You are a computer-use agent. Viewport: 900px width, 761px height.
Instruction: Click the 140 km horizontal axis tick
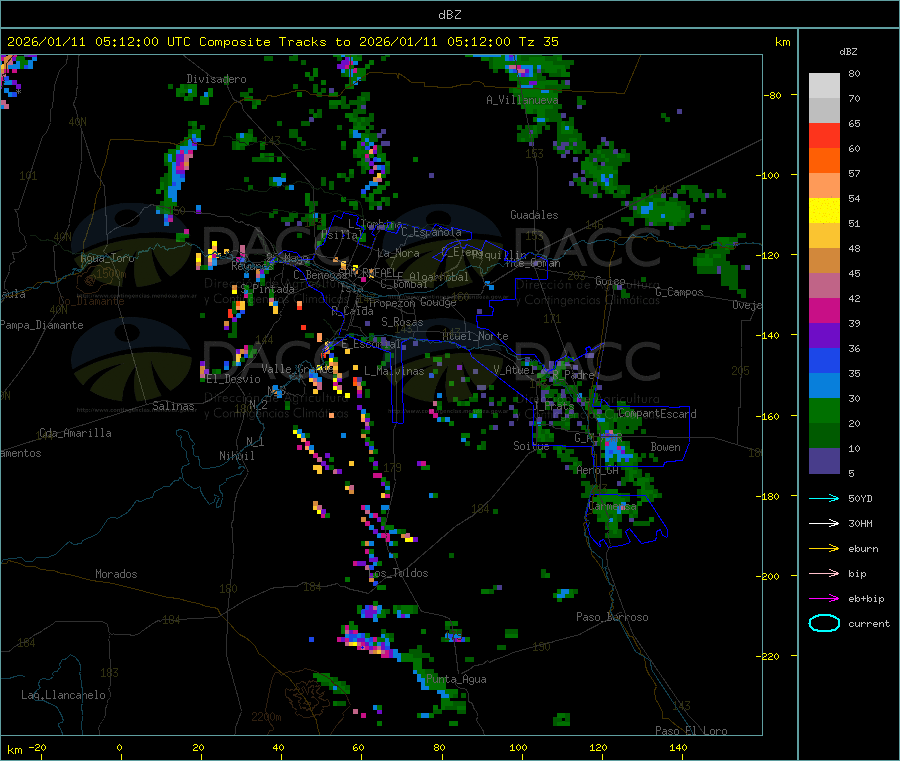pyautogui.click(x=678, y=747)
